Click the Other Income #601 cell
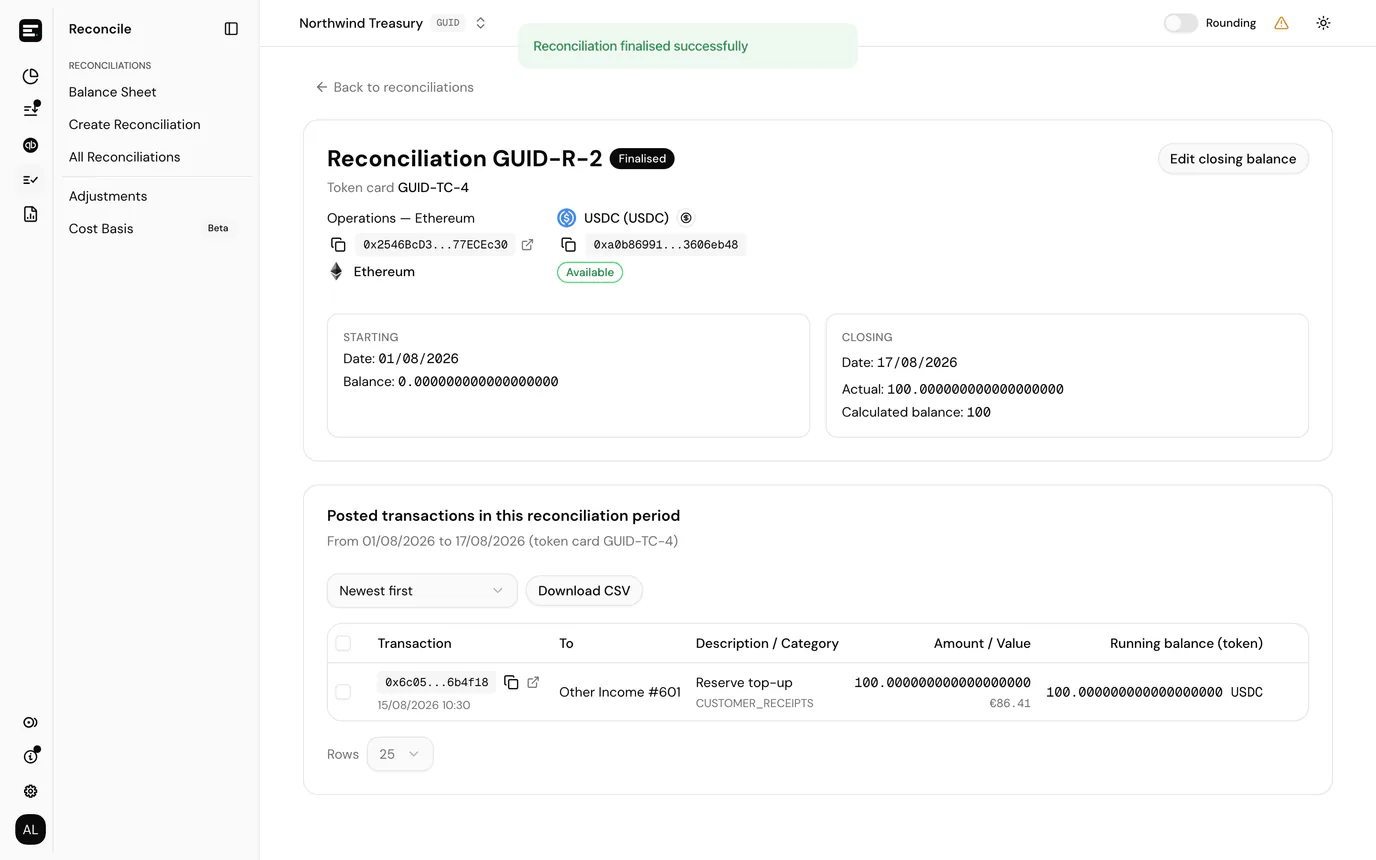The image size is (1376, 860). (x=620, y=692)
